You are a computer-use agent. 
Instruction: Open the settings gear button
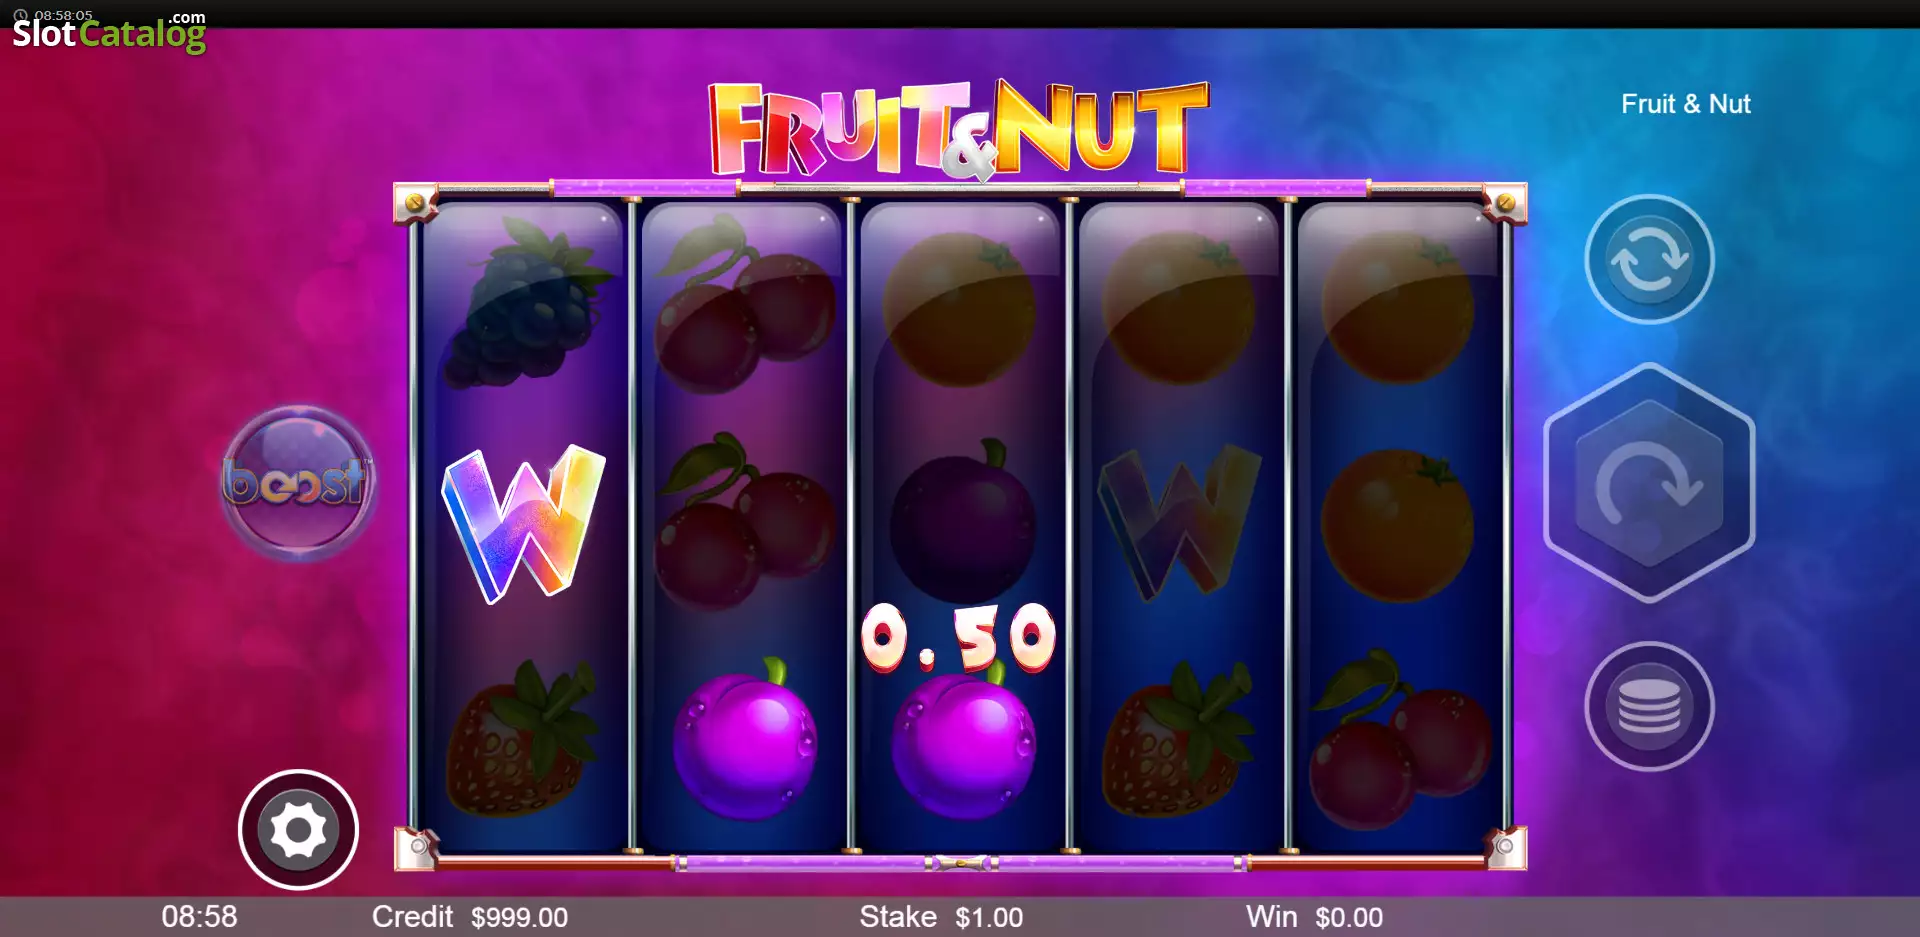[298, 829]
